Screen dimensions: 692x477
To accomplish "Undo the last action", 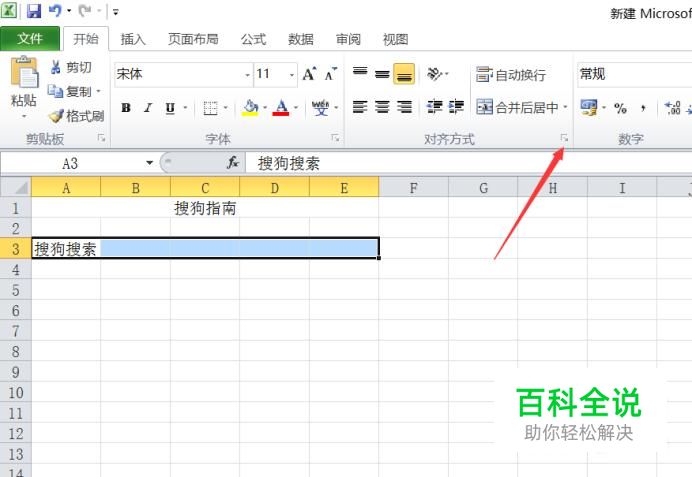I will 55,11.
